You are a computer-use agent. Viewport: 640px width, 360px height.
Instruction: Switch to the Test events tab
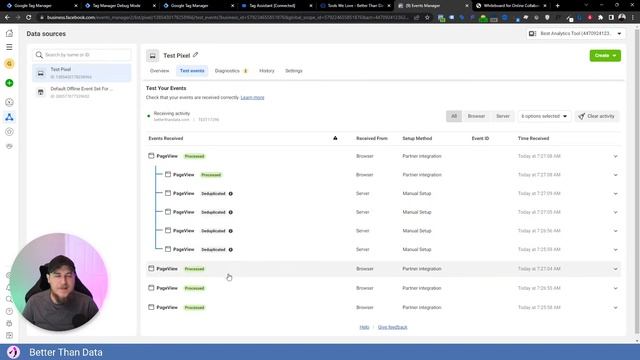192,71
